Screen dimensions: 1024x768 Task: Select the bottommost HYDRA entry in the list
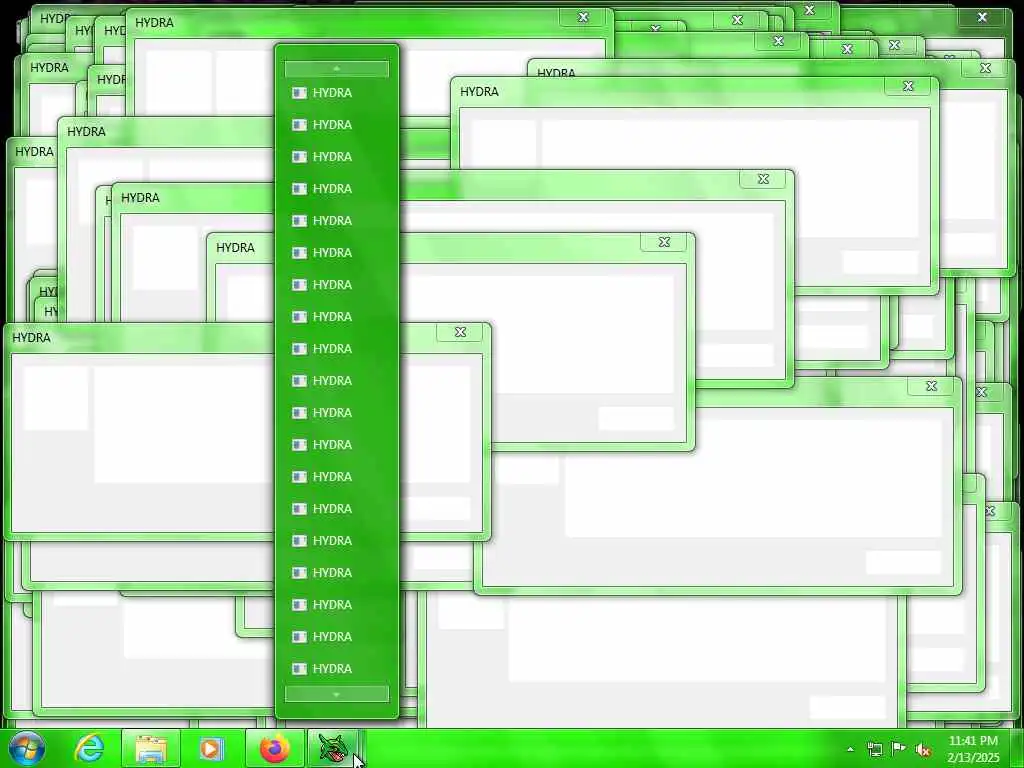coord(337,669)
